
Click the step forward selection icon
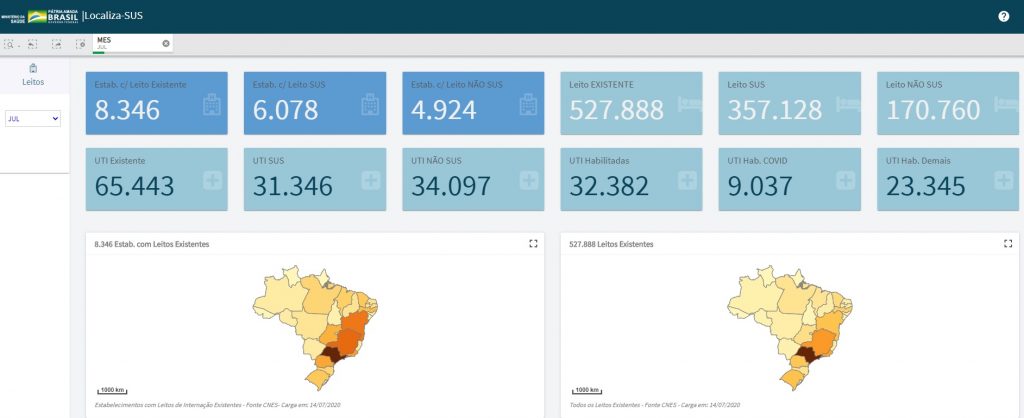(x=57, y=44)
